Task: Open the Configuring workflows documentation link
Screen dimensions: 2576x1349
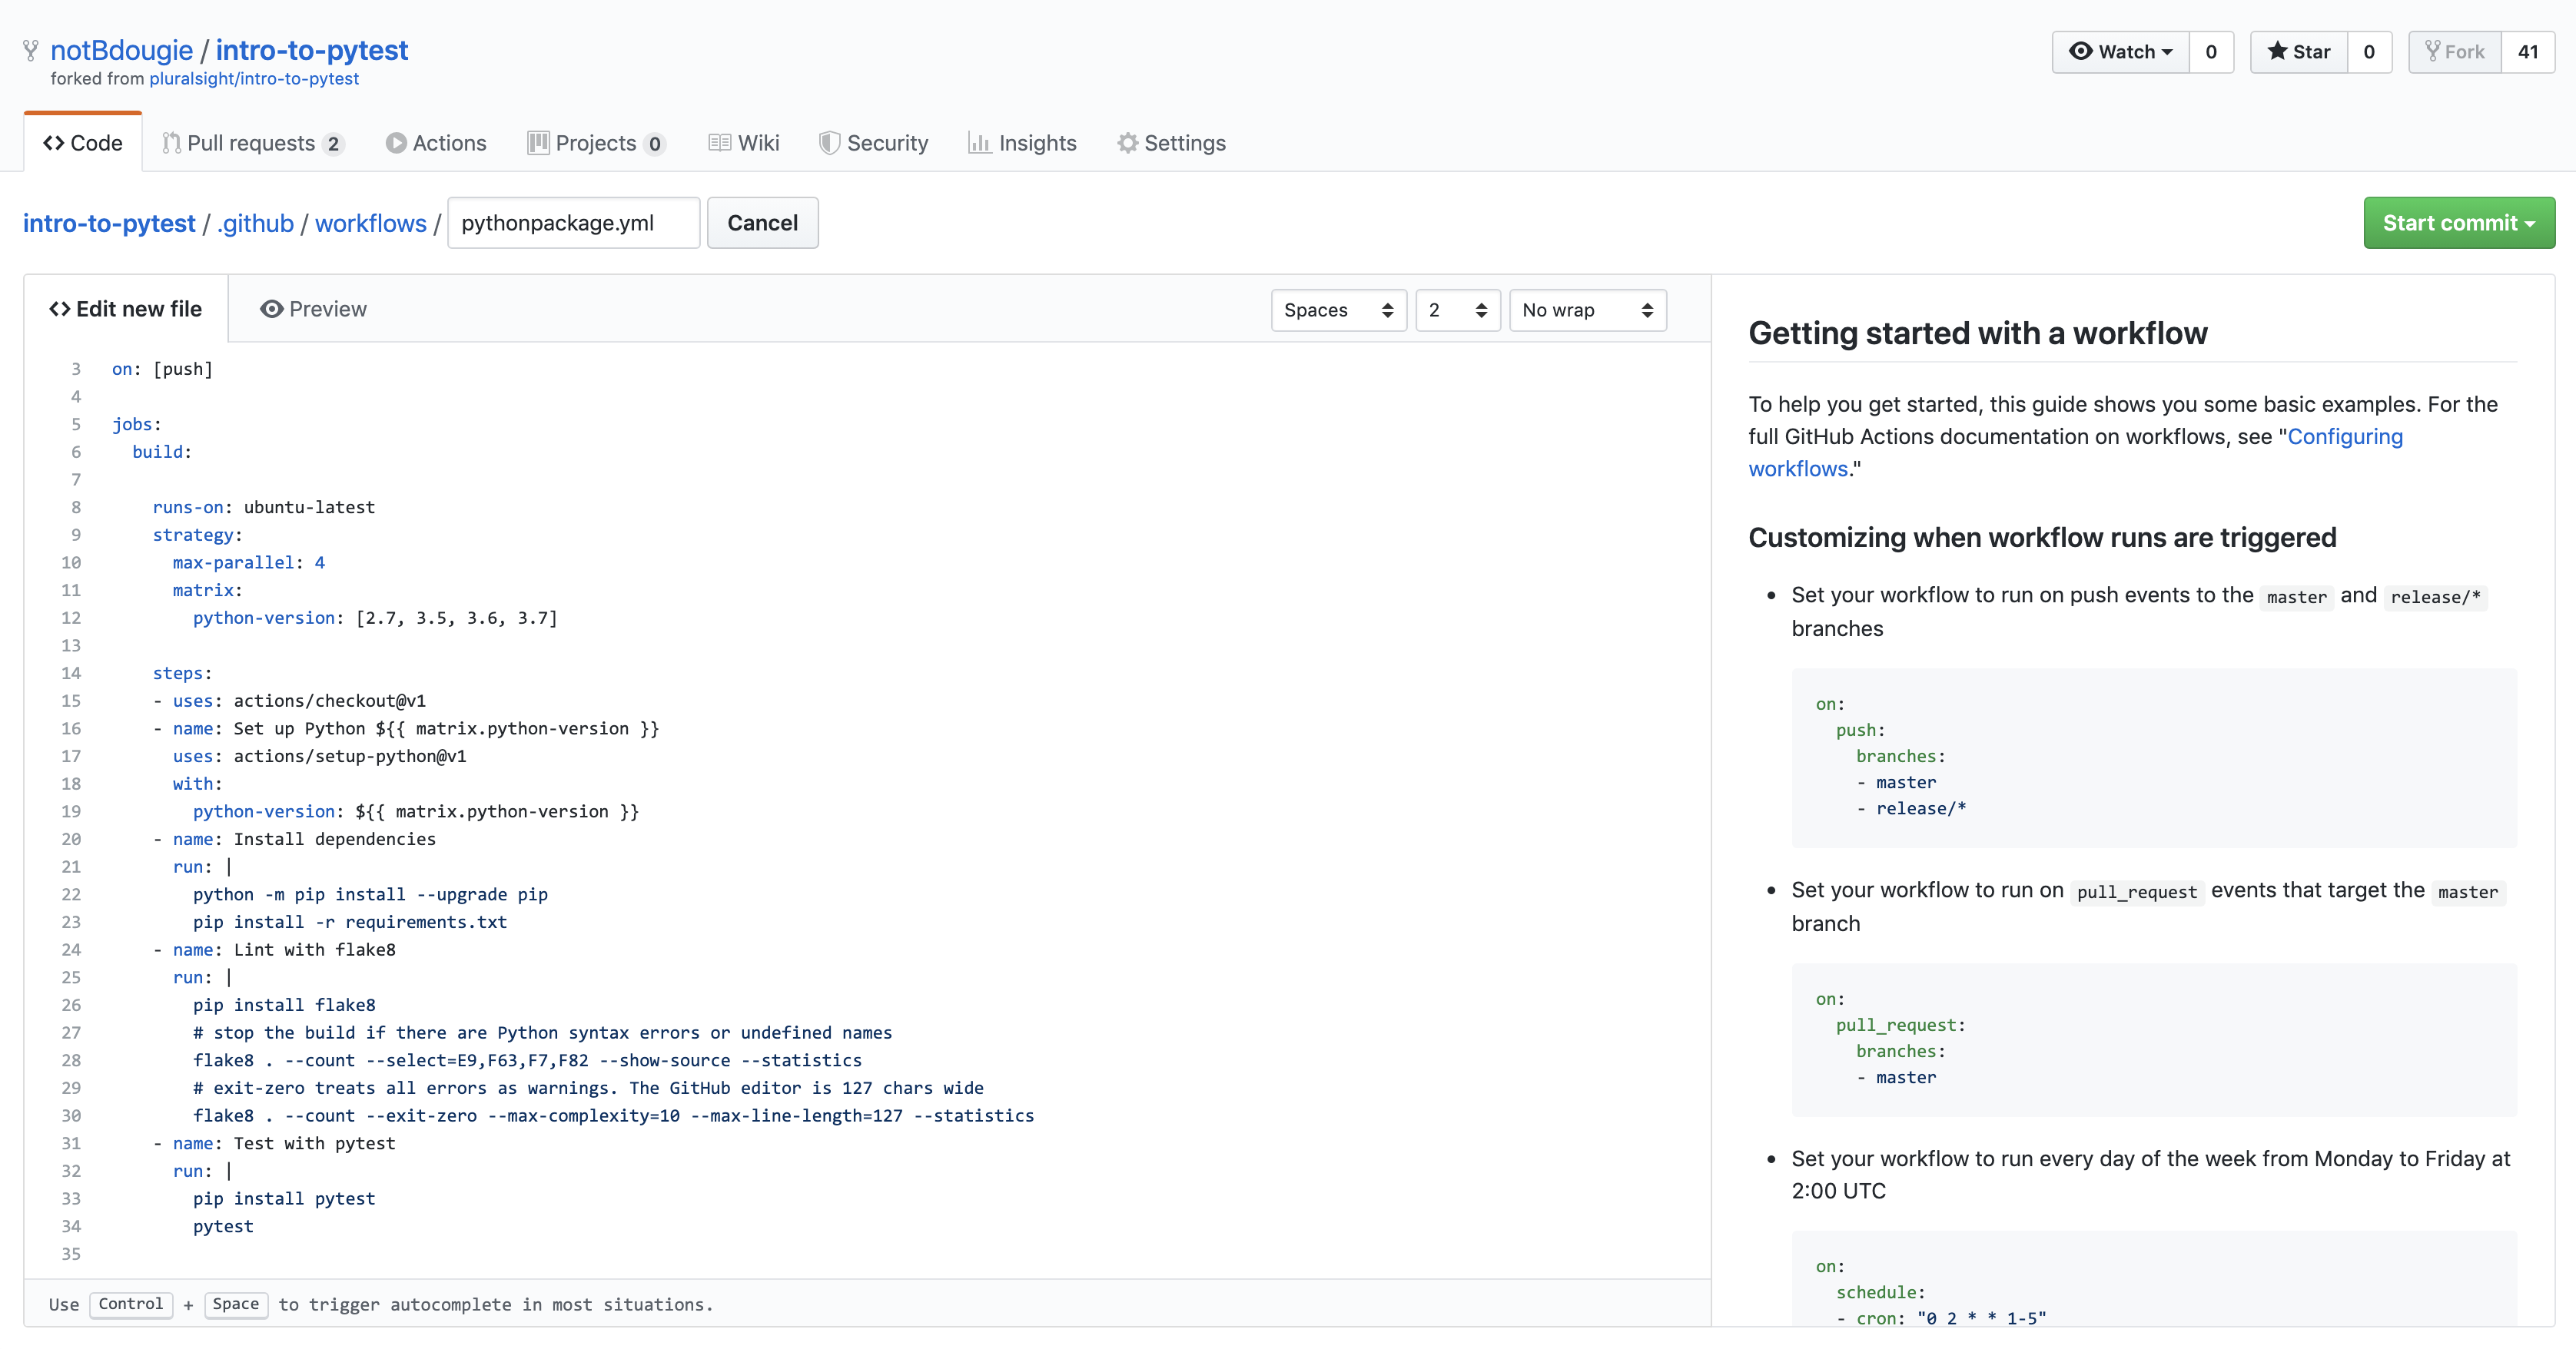Action: [x=2075, y=452]
